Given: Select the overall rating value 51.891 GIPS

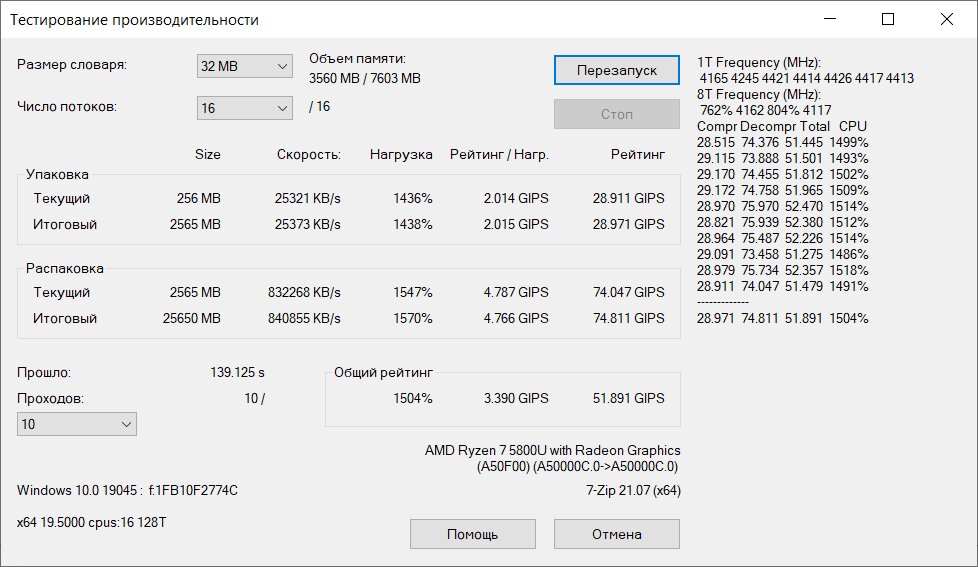Looking at the screenshot, I should click(628, 398).
